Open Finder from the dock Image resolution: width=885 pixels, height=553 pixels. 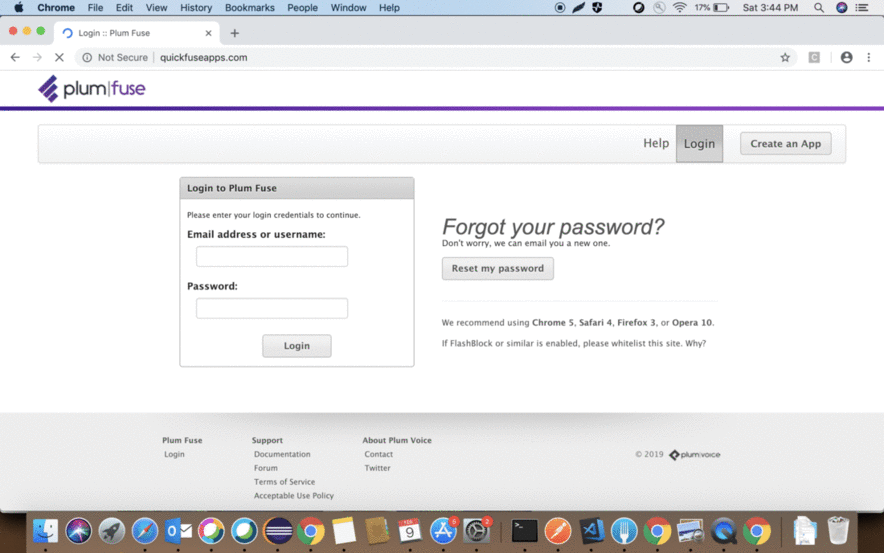45,530
